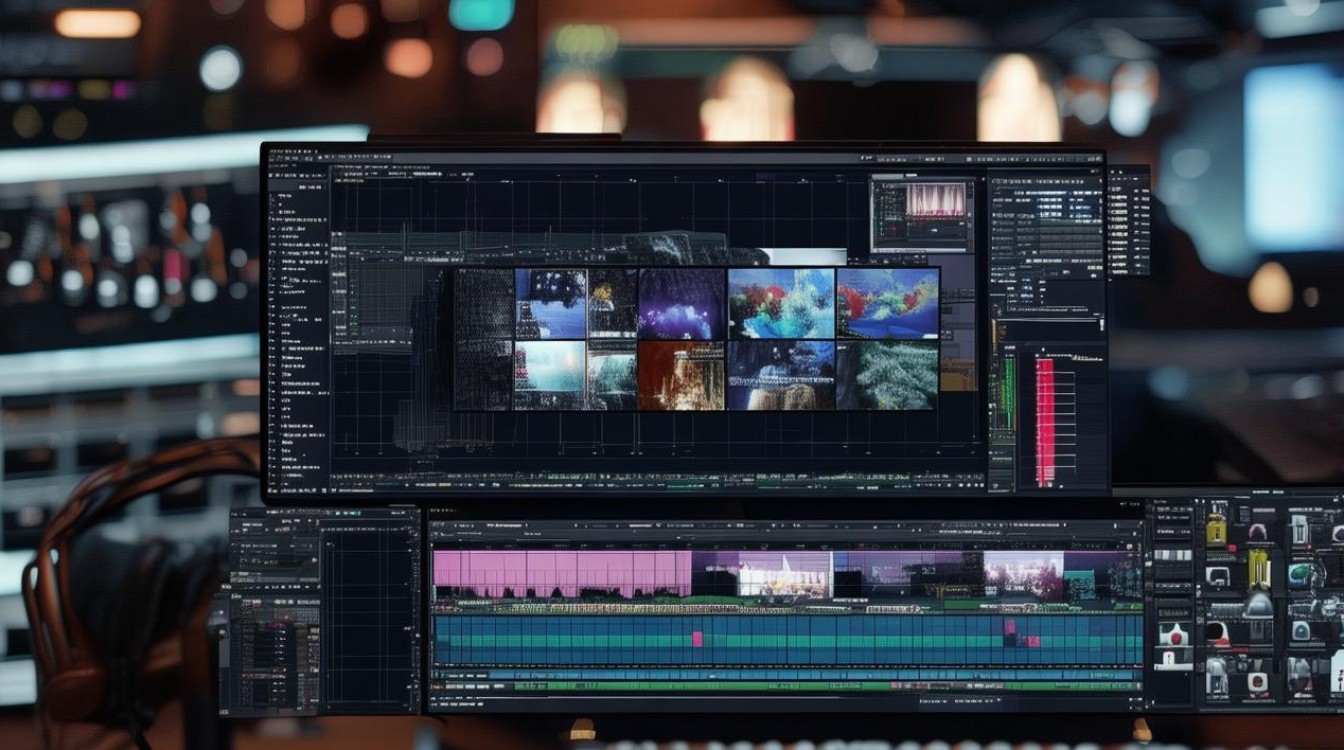Click the lone pink marker mid teal track

pos(697,638)
